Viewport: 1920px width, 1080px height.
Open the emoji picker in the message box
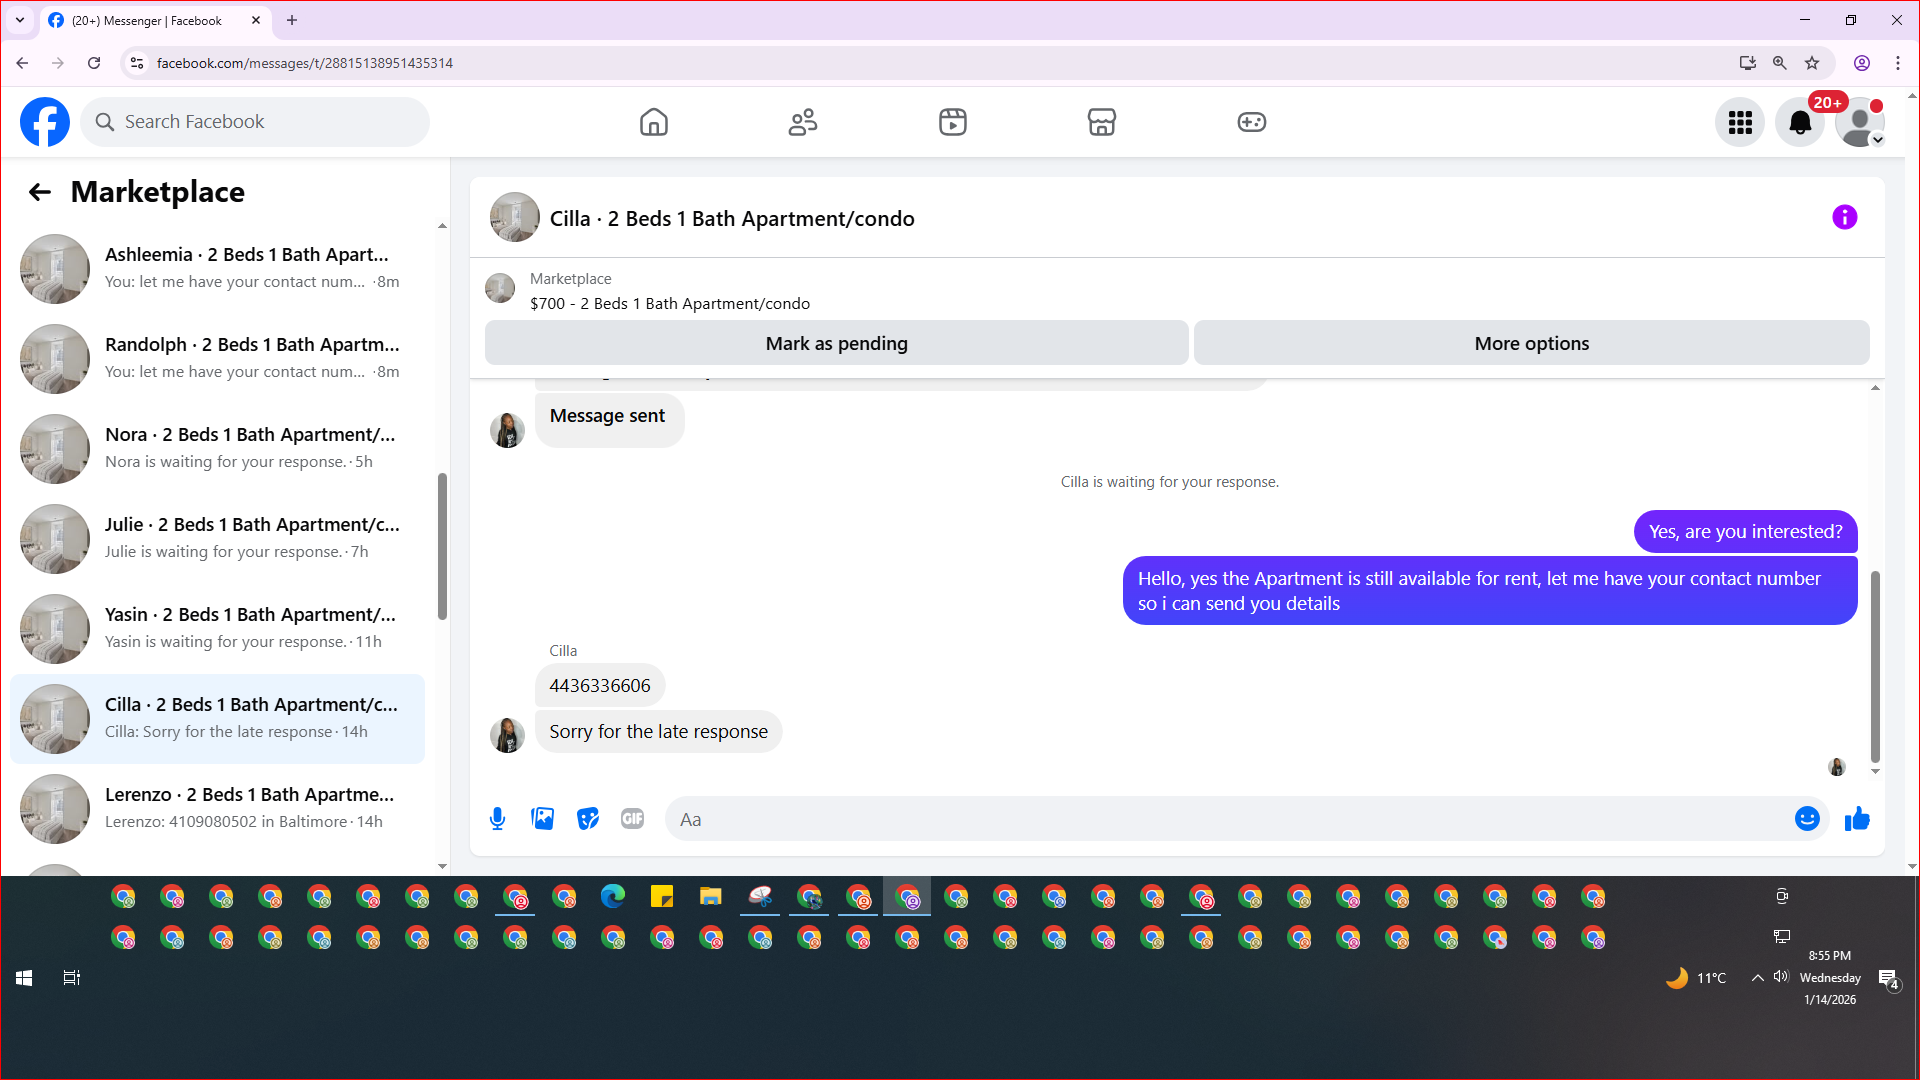1806,819
